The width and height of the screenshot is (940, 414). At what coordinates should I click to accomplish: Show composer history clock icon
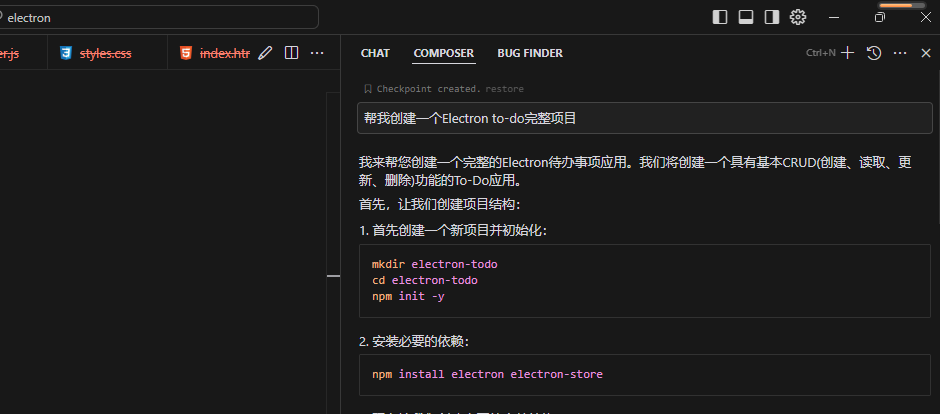click(874, 53)
